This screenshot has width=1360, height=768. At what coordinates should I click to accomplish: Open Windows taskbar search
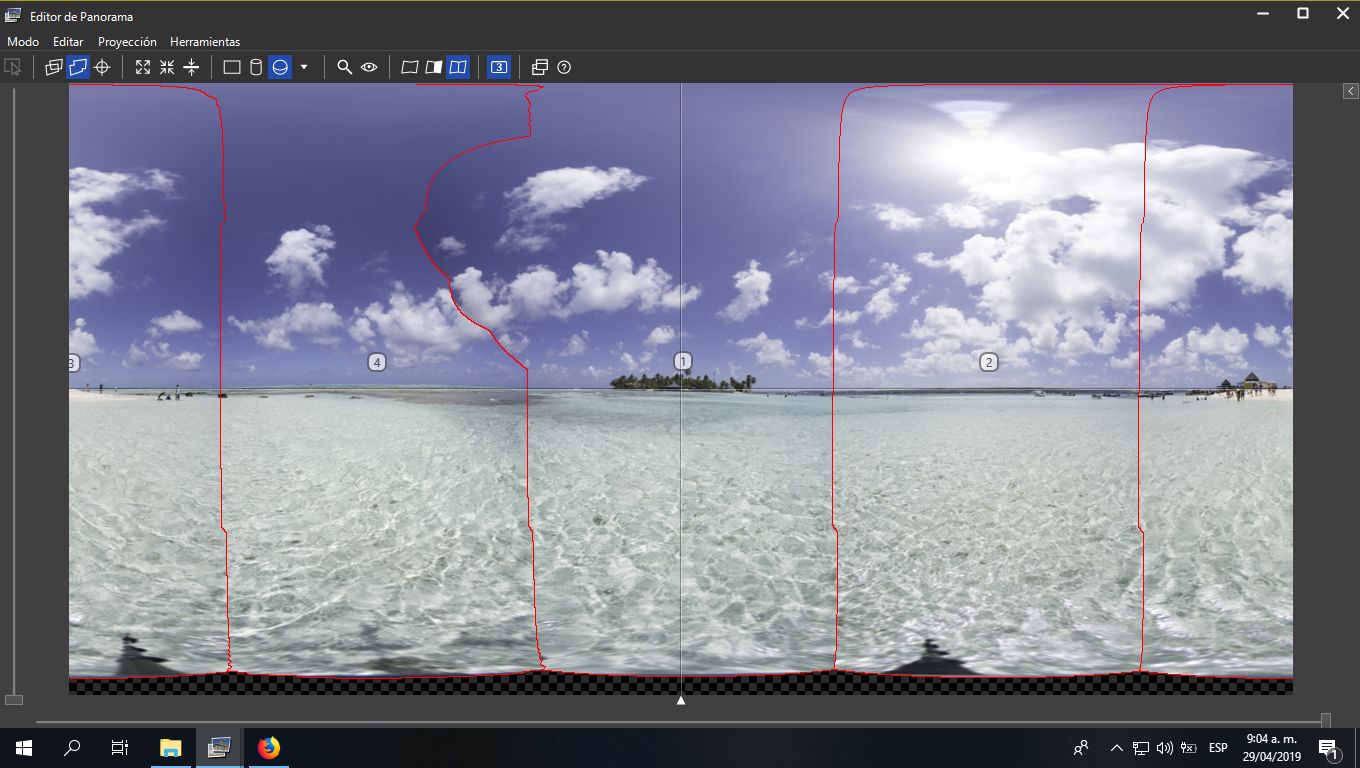[x=72, y=748]
